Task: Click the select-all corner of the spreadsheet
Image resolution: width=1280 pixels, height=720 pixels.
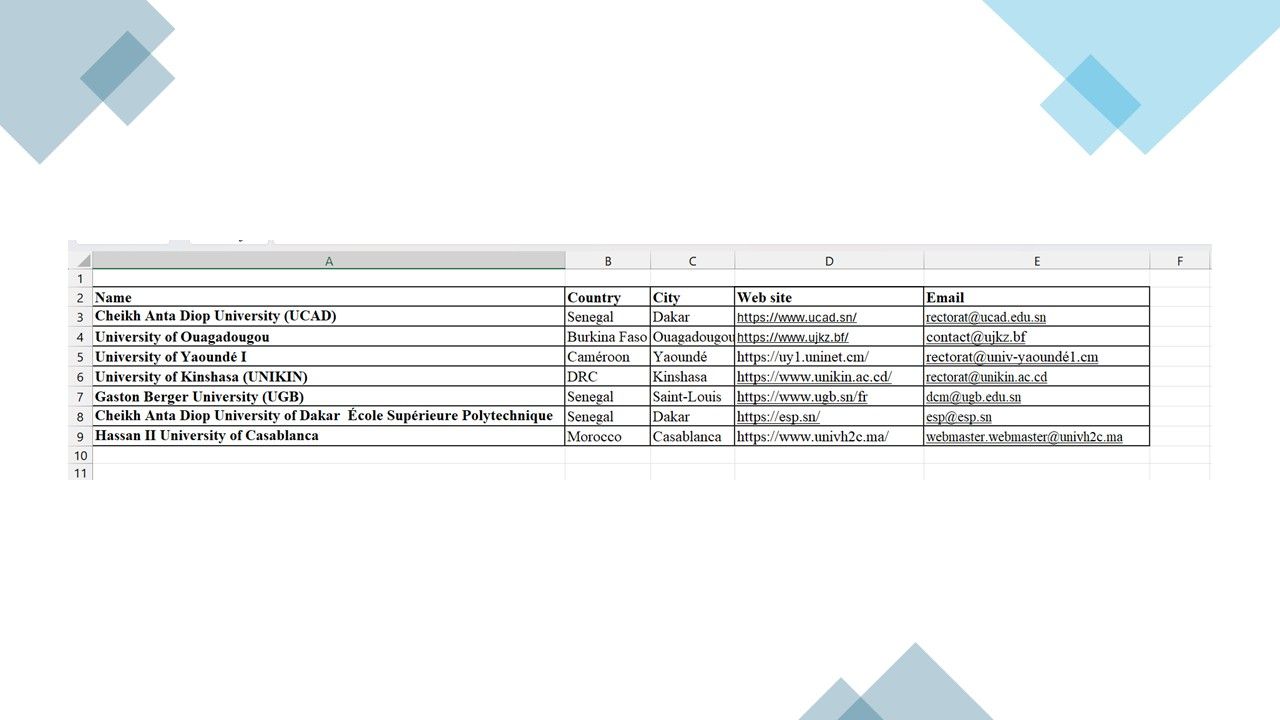Action: (x=80, y=261)
